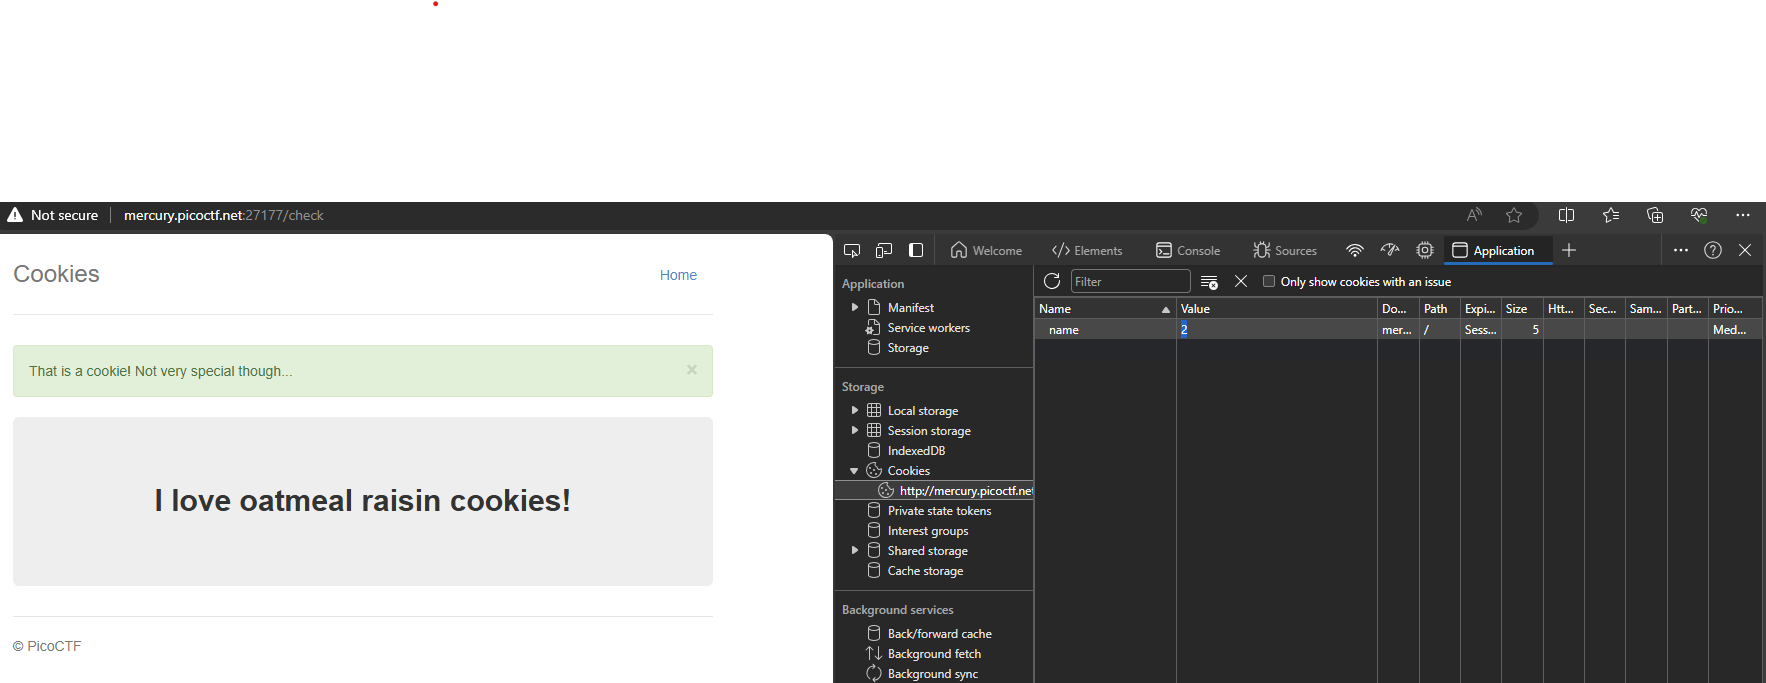Viewport: 1766px width, 683px height.
Task: Collapse the Cookies tree arrow
Action: click(x=854, y=471)
